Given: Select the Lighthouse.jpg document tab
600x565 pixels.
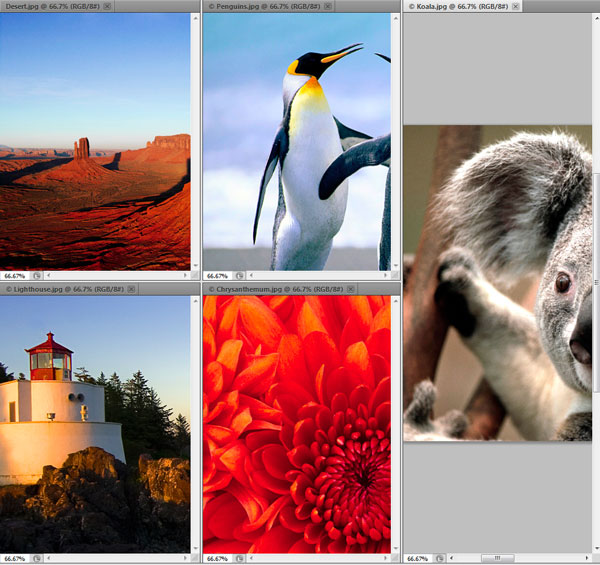Looking at the screenshot, I should [58, 289].
